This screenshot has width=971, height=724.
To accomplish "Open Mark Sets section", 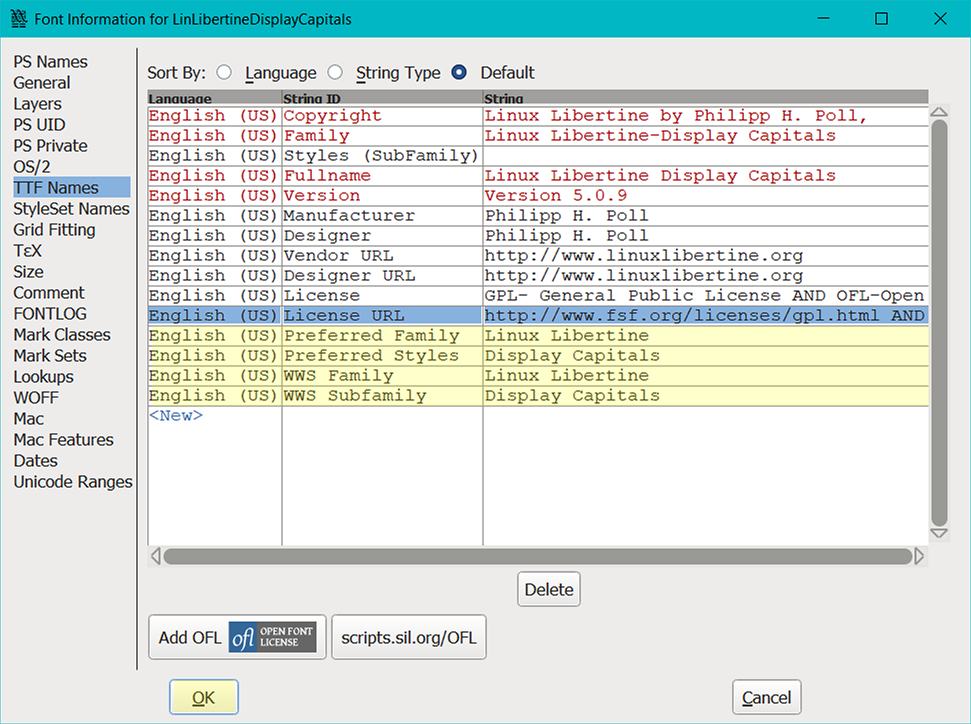I will [x=50, y=356].
